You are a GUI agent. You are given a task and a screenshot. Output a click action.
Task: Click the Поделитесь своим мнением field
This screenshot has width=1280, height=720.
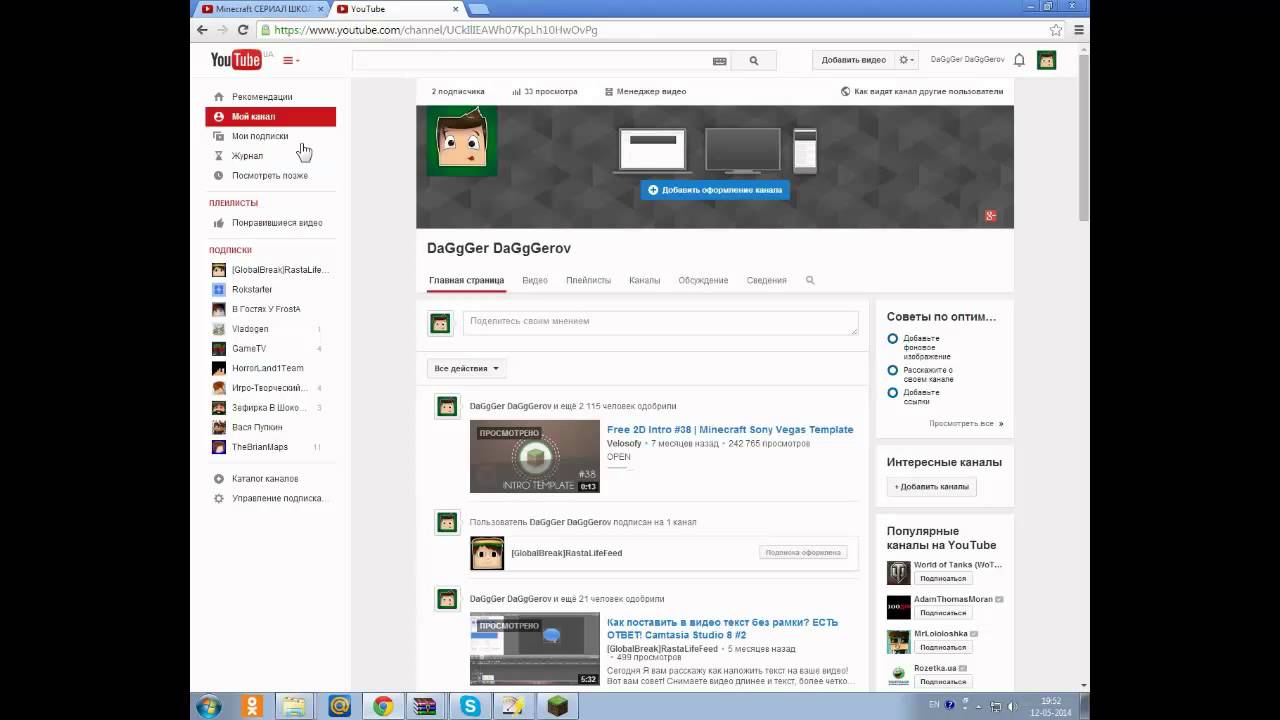pos(660,322)
